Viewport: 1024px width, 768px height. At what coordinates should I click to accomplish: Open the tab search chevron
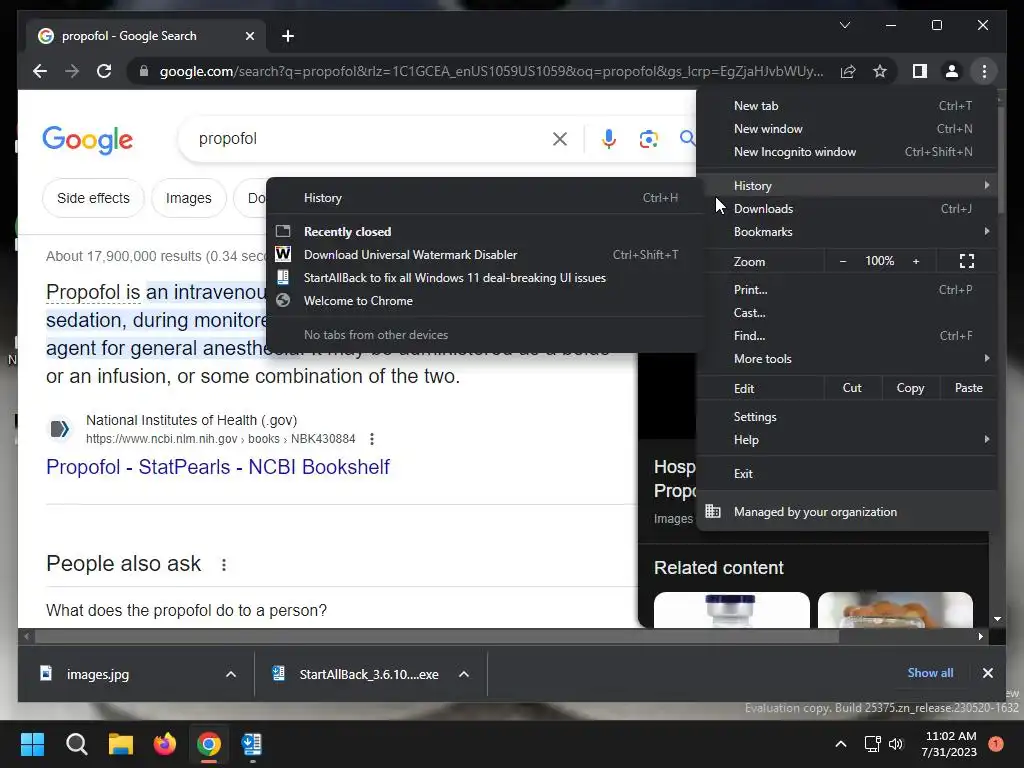(x=844, y=25)
